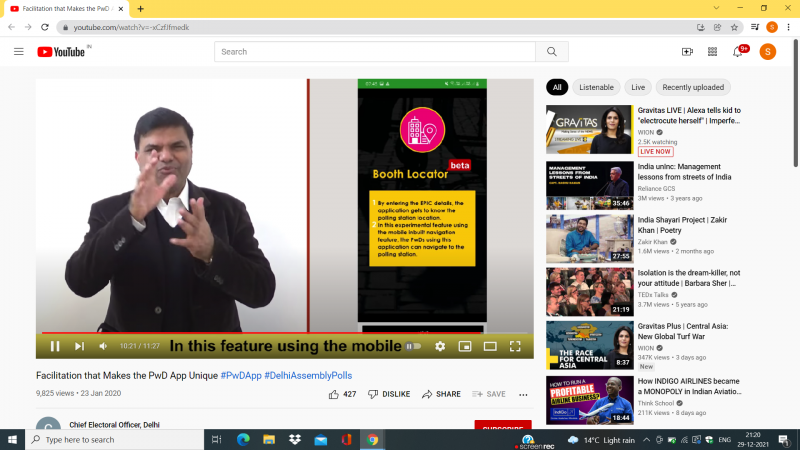The image size is (800, 450).
Task: Open File Explorer from taskbar
Action: 269,439
